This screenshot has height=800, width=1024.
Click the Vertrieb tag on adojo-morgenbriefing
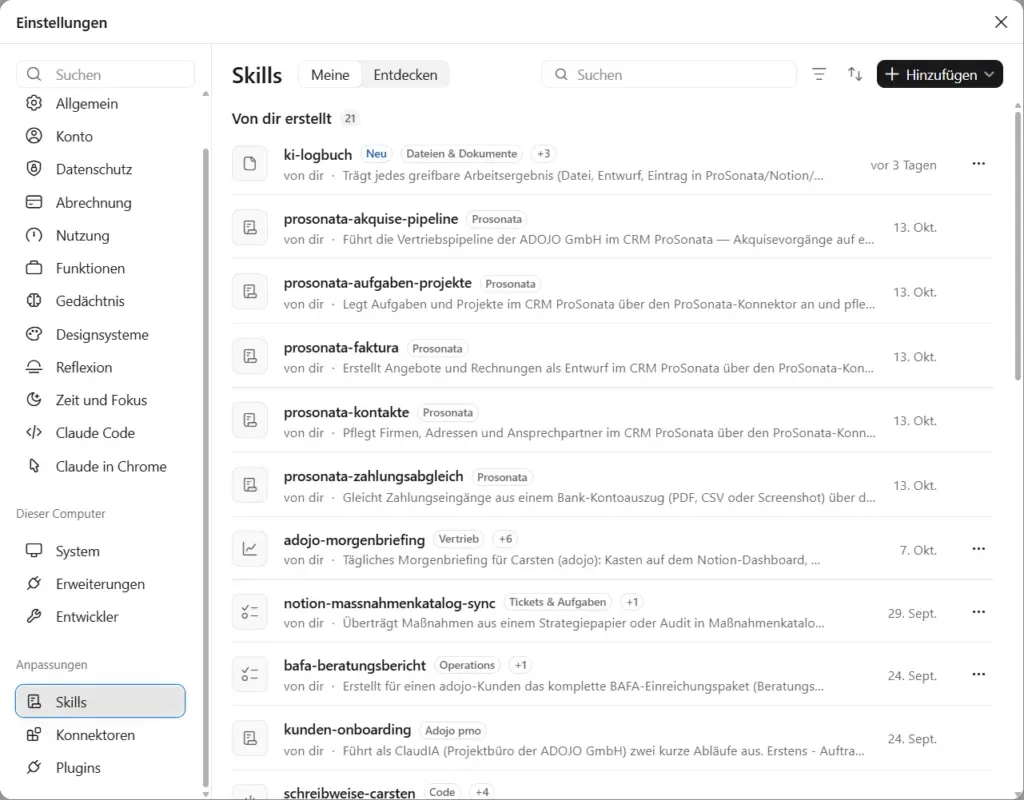tap(458, 539)
